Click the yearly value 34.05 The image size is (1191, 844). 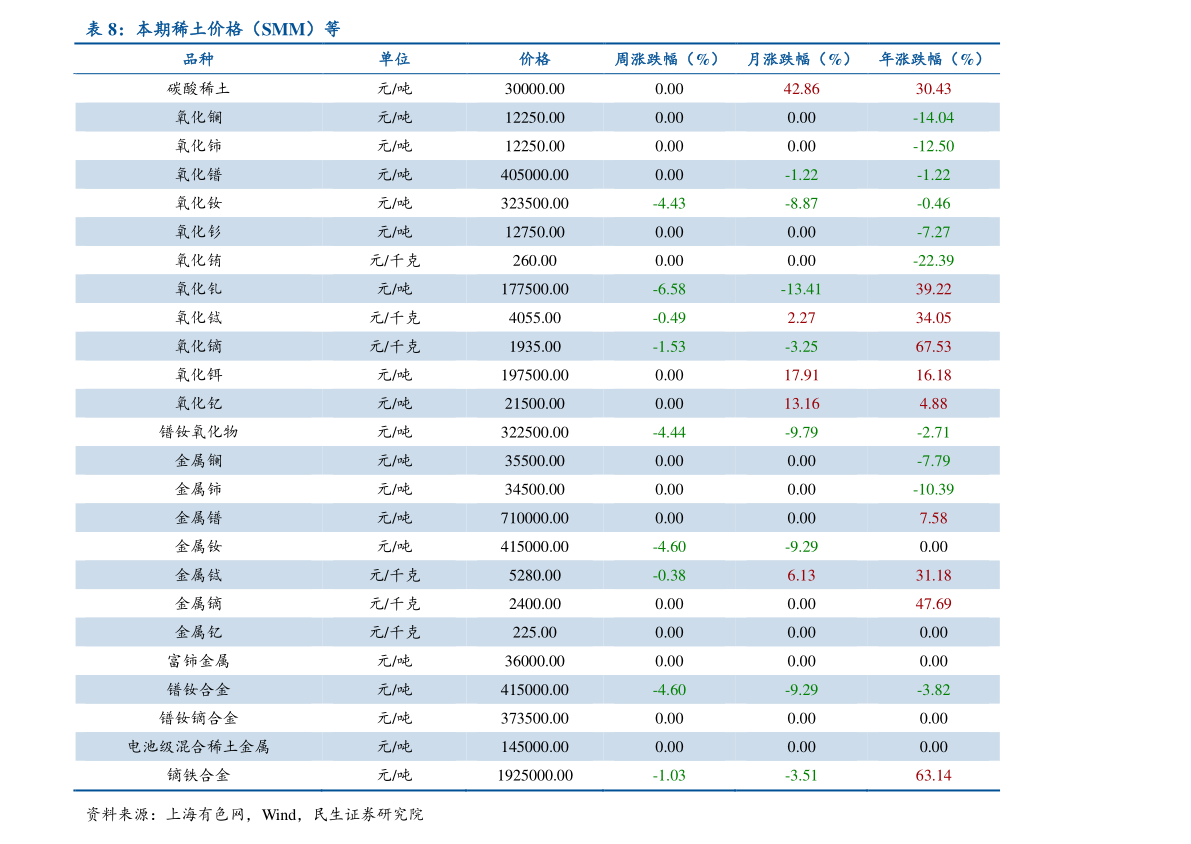tap(934, 318)
